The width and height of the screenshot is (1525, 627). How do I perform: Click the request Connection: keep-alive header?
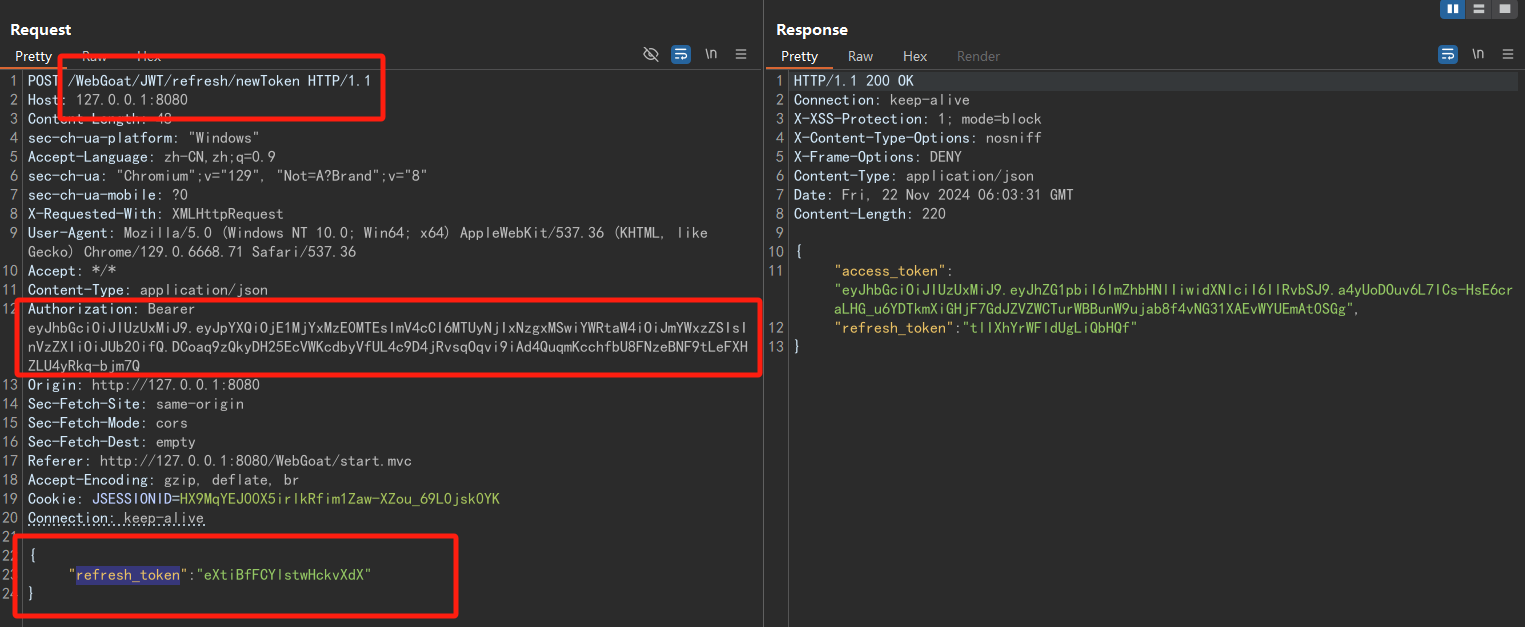[x=115, y=518]
